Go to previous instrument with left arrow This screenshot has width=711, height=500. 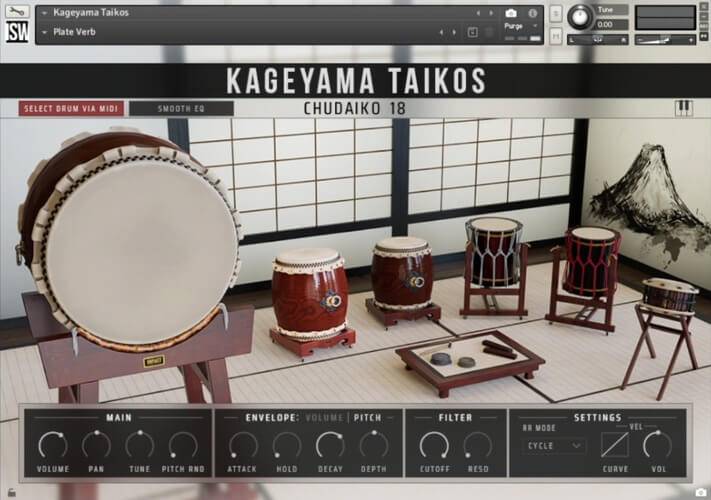(478, 13)
